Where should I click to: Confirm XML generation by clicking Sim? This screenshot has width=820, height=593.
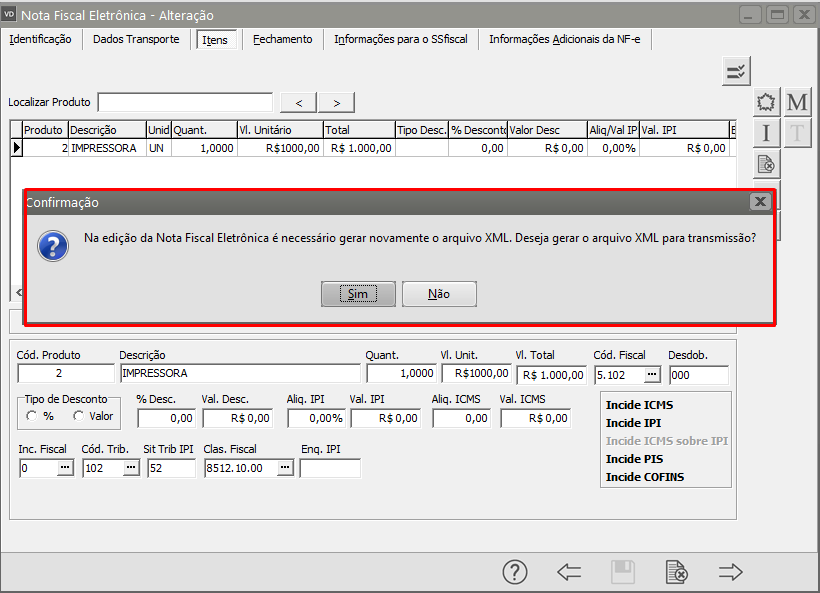[358, 294]
